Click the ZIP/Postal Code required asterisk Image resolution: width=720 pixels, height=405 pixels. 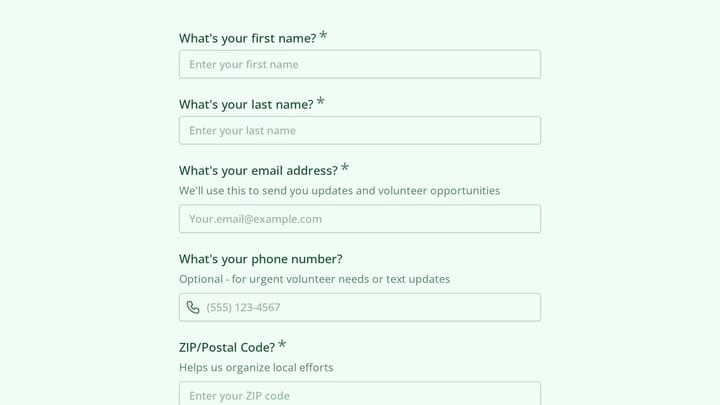[x=282, y=344]
